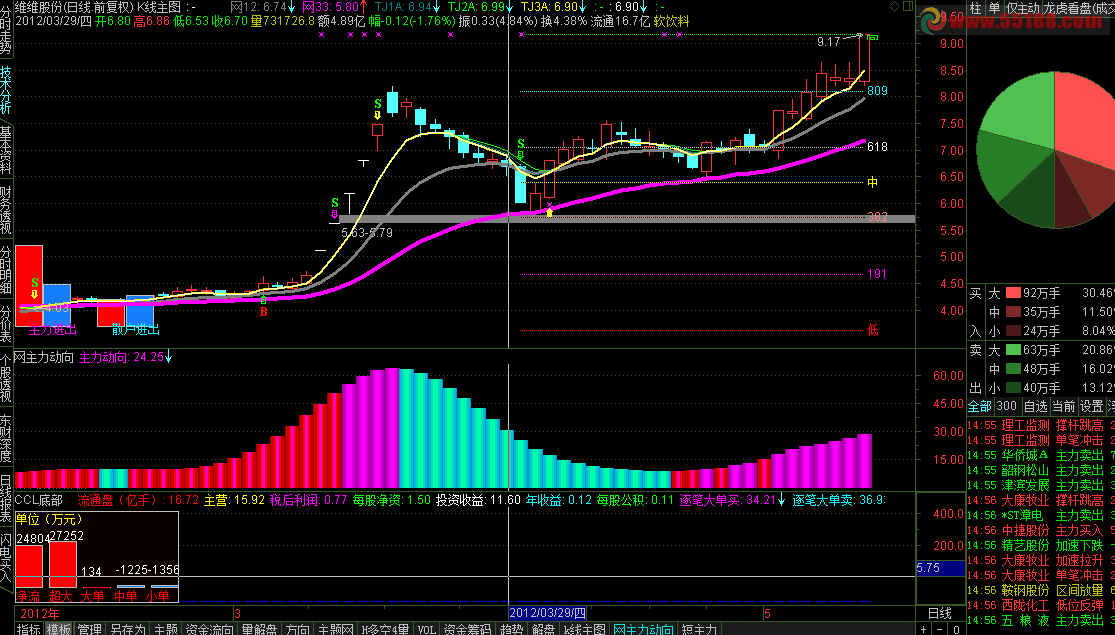The image size is (1115, 635).
Task: Select the 网主力动向 bottom tab
Action: [643, 629]
